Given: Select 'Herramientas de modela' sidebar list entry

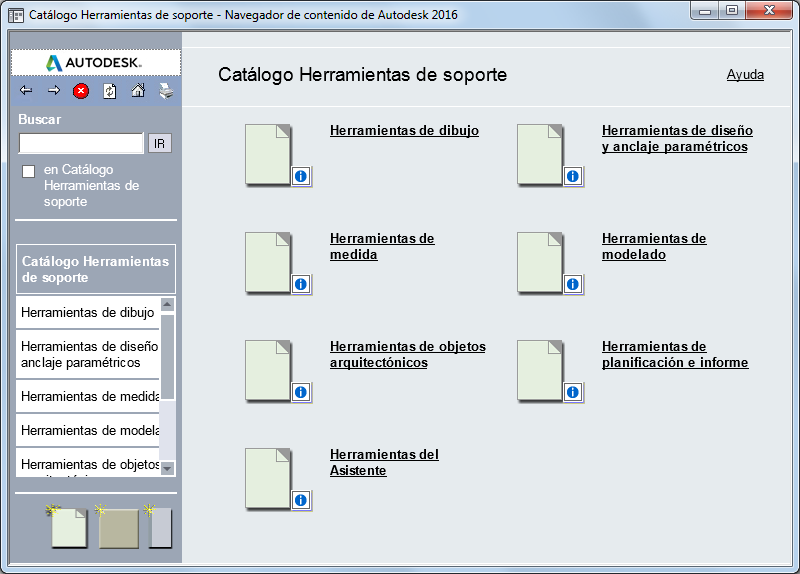Looking at the screenshot, I should pos(88,431).
